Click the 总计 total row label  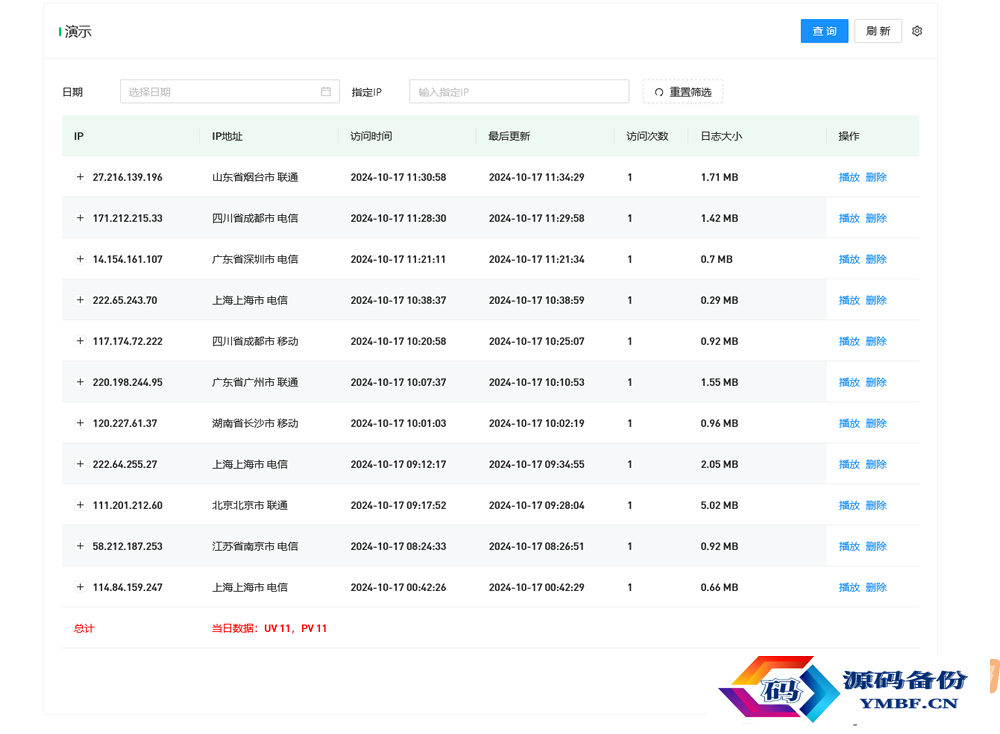click(x=84, y=628)
